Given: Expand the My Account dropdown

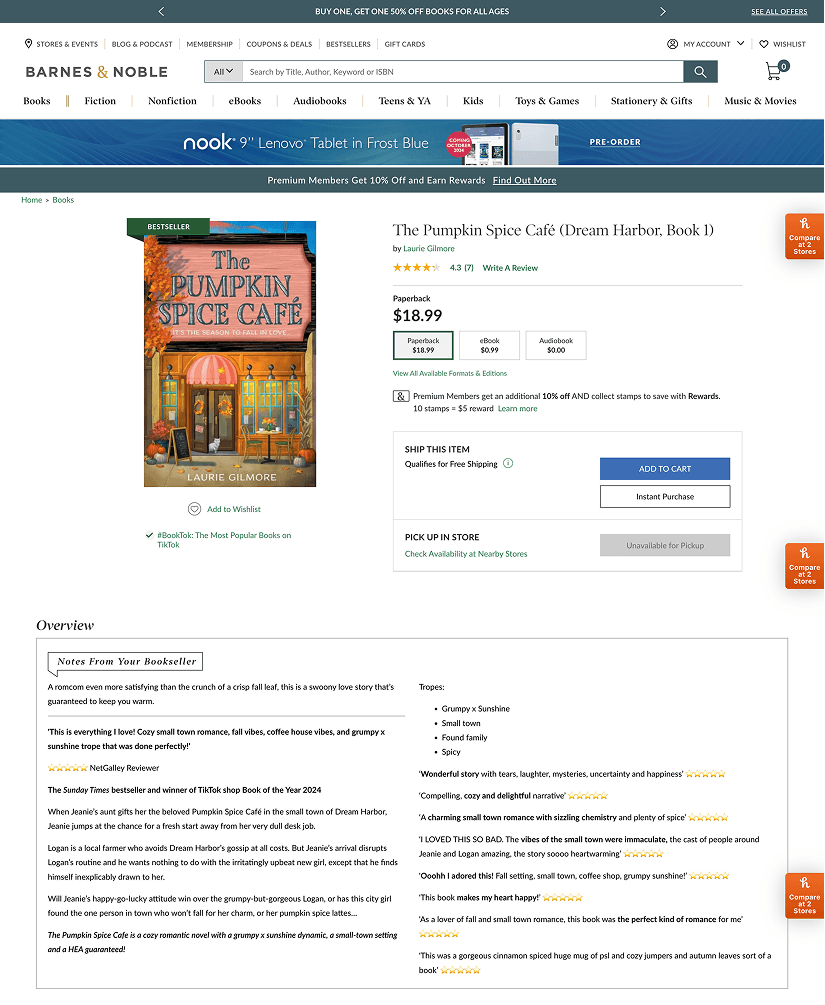Looking at the screenshot, I should (706, 44).
